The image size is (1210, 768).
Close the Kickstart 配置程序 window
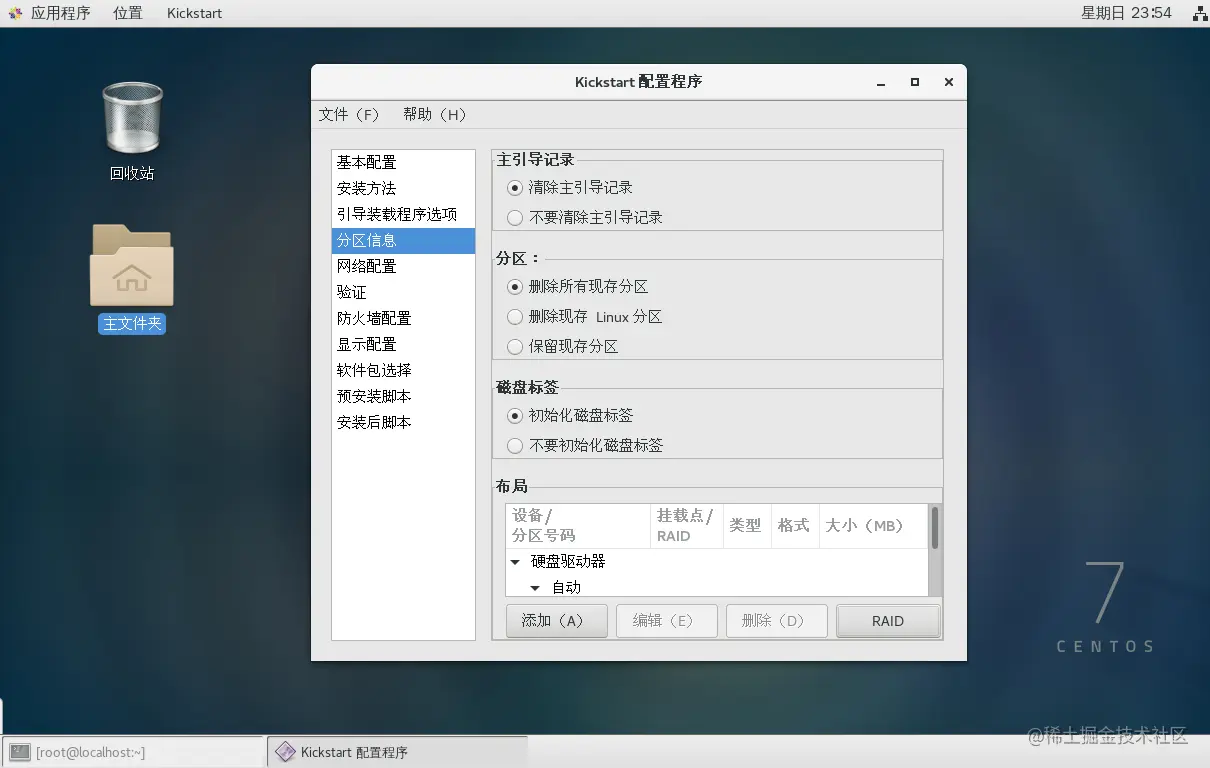point(948,82)
